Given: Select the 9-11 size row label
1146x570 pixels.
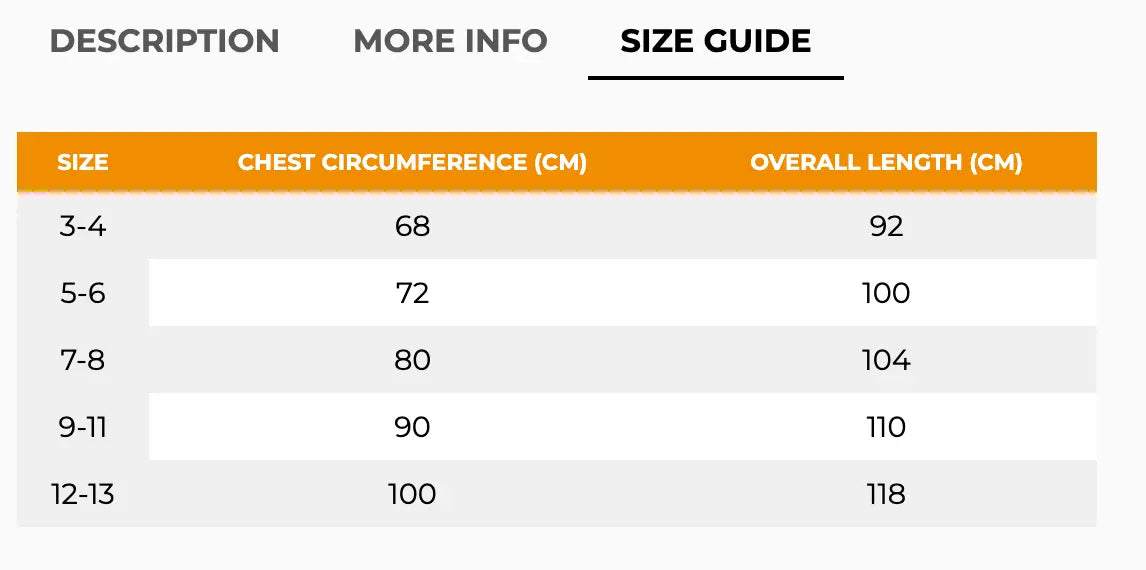Looking at the screenshot, I should pos(83,427).
